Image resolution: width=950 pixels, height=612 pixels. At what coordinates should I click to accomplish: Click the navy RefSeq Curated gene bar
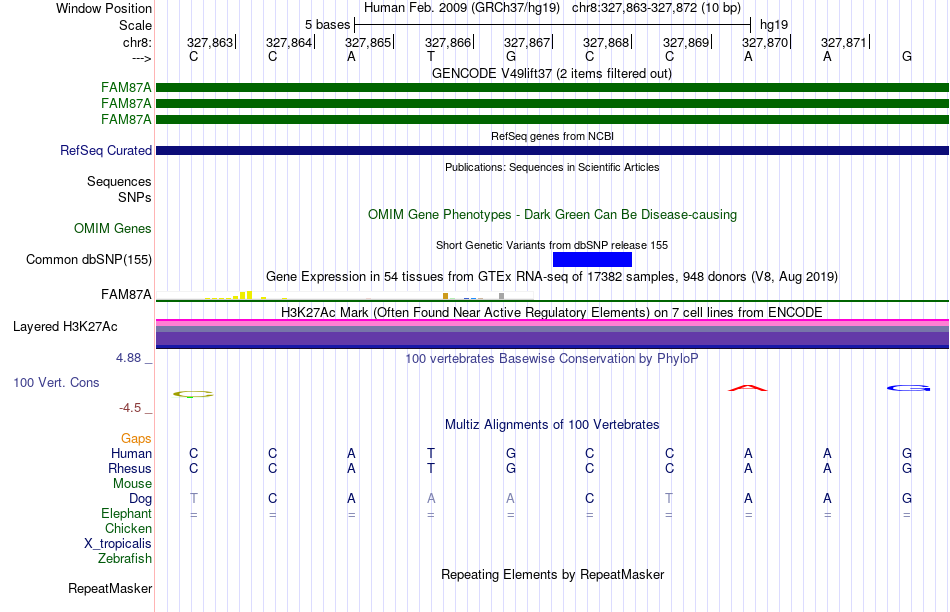552,150
